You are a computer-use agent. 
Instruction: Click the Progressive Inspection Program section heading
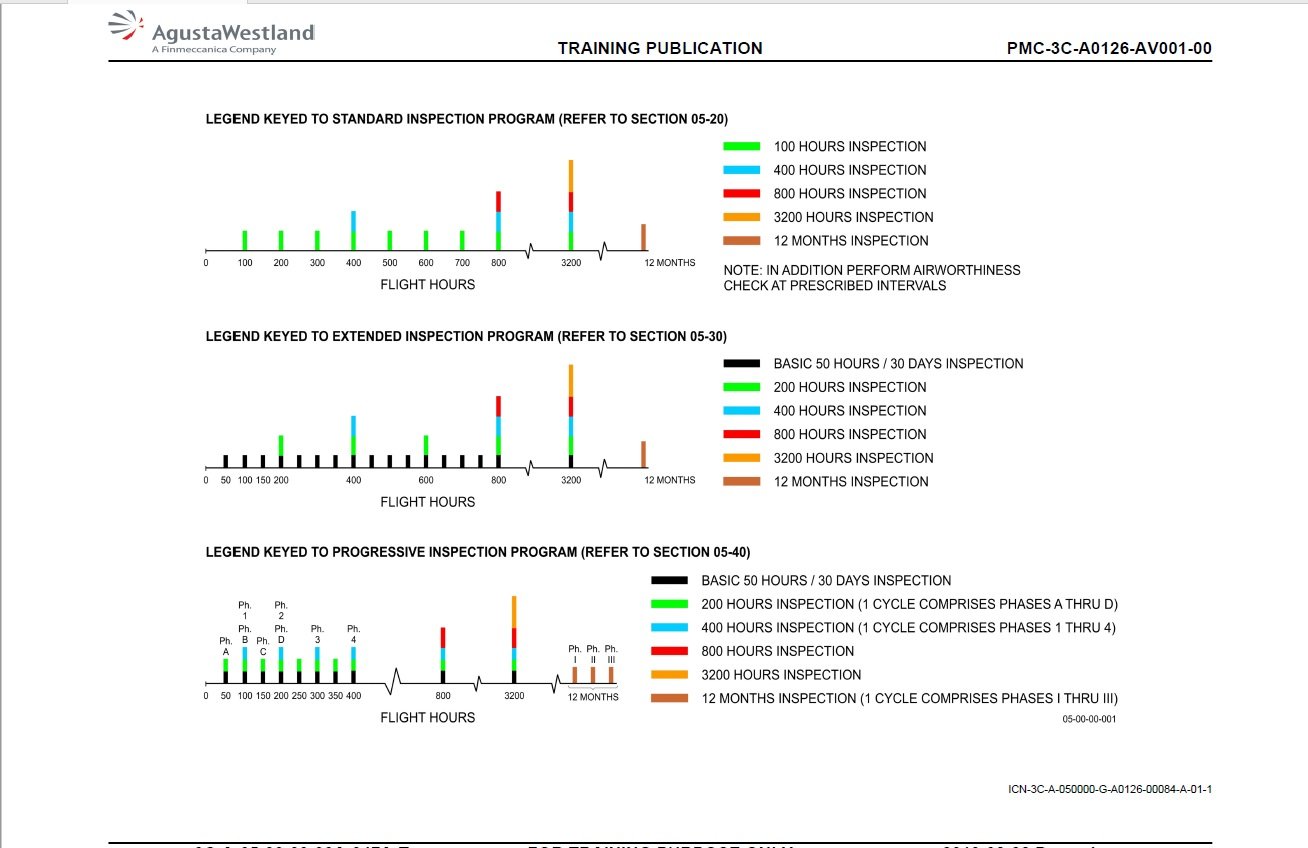coord(478,552)
